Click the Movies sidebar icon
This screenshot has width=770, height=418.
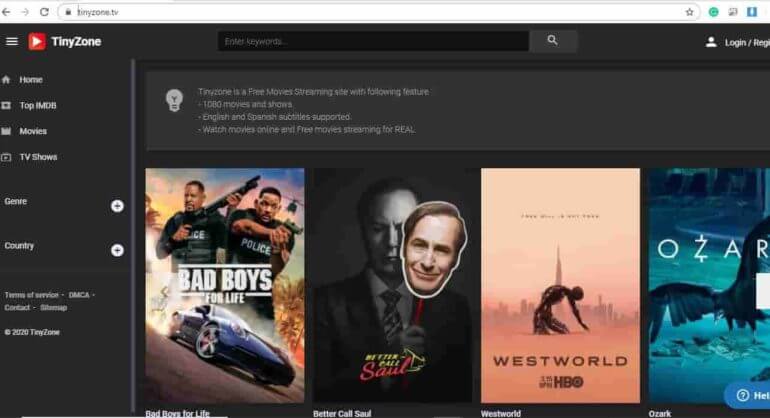[6, 131]
